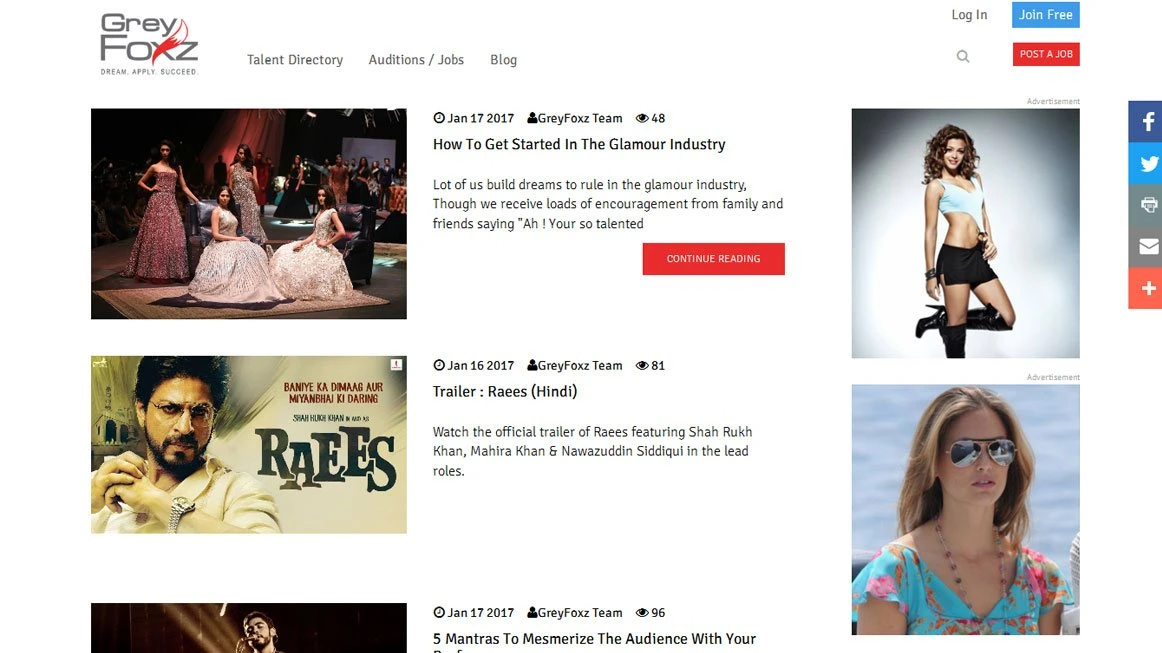Screen dimensions: 1162x653
Task: Click the GreyFoxz logo
Action: pos(149,44)
